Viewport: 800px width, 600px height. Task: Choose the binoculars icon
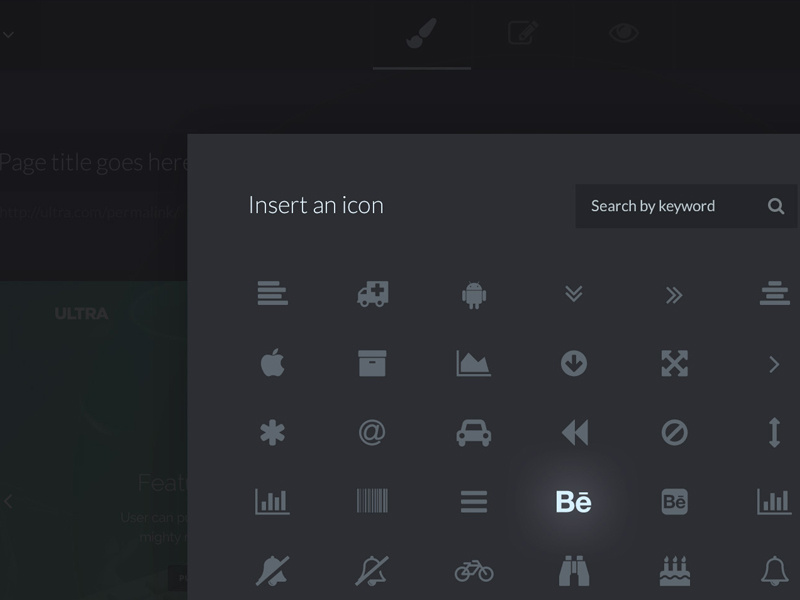(x=573, y=570)
